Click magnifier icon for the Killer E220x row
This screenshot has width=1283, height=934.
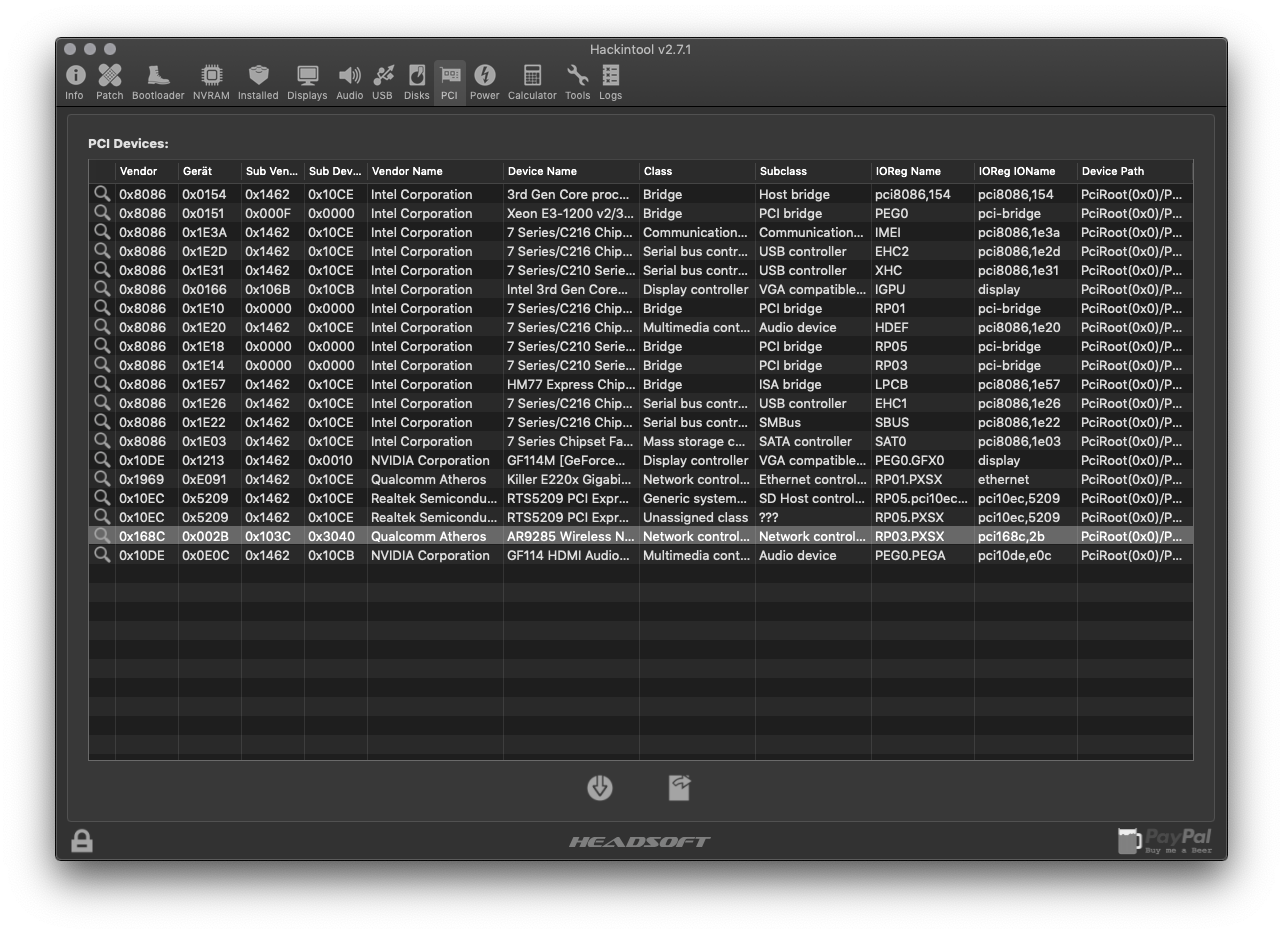tap(102, 479)
